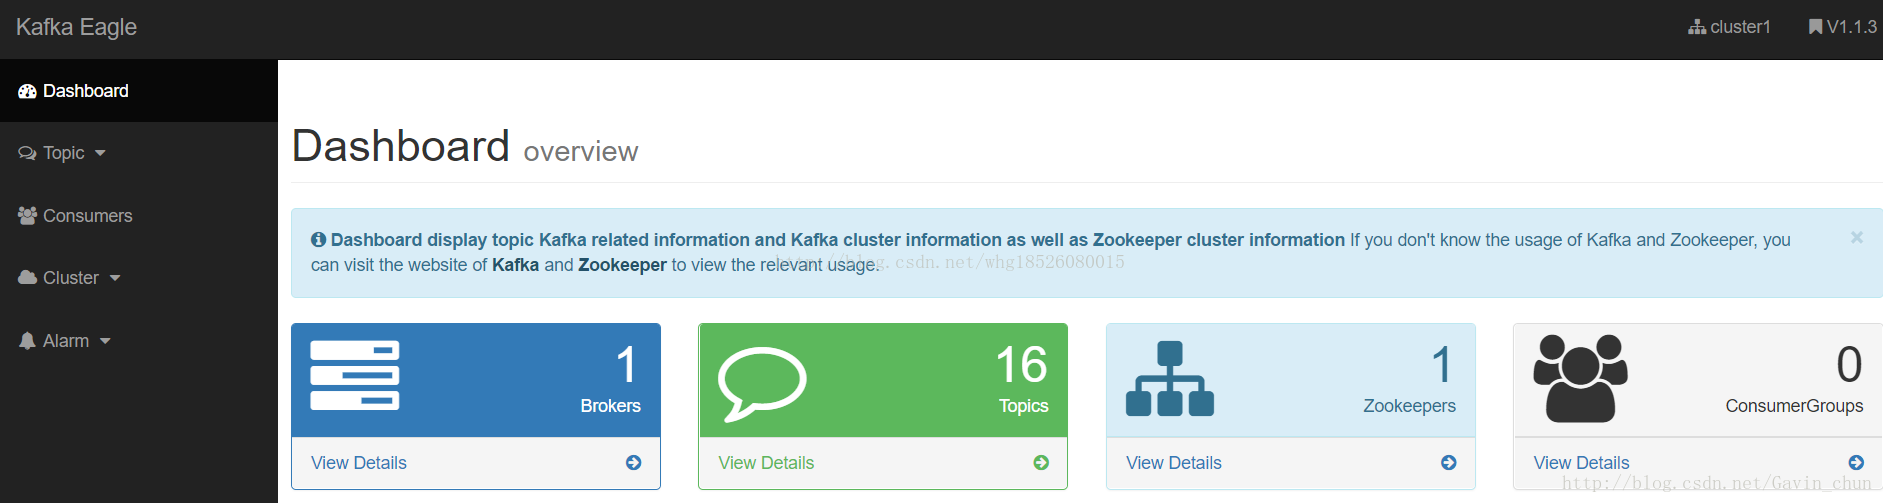Image resolution: width=1883 pixels, height=503 pixels.
Task: Click the cluster1 indicator in top bar
Action: 1730,27
